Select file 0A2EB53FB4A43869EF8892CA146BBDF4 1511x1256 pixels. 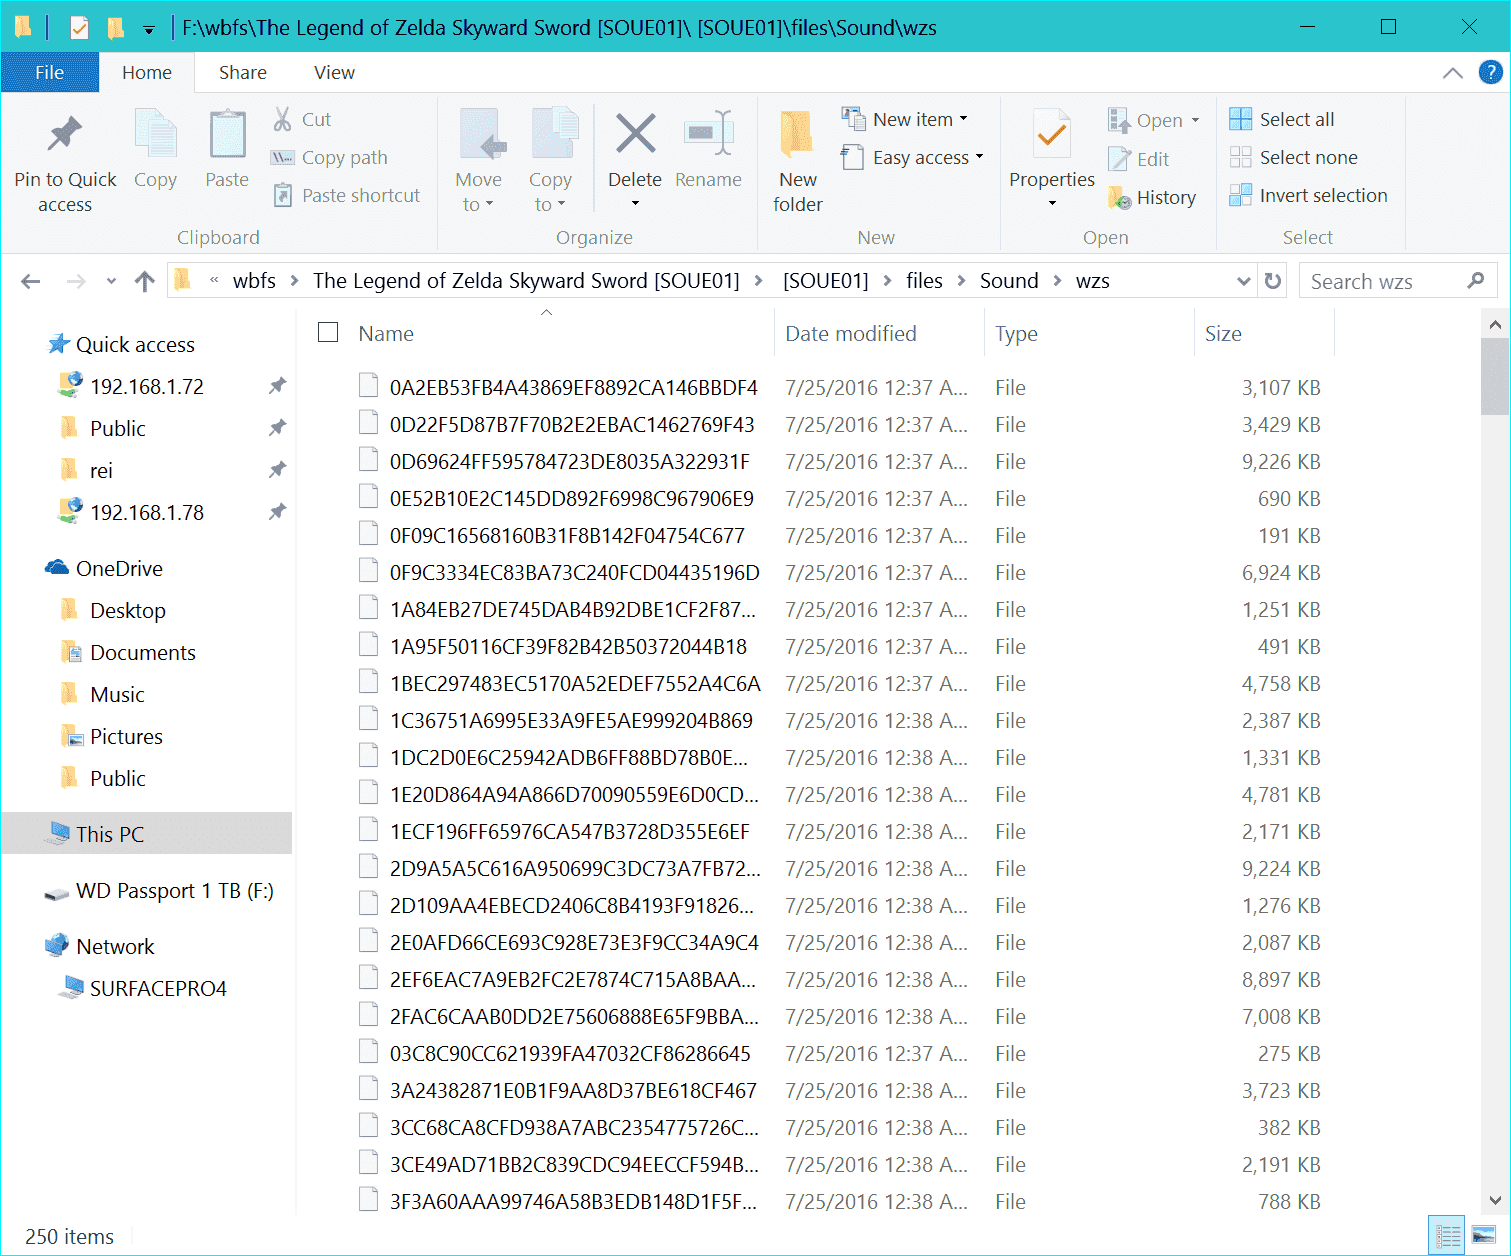(574, 387)
